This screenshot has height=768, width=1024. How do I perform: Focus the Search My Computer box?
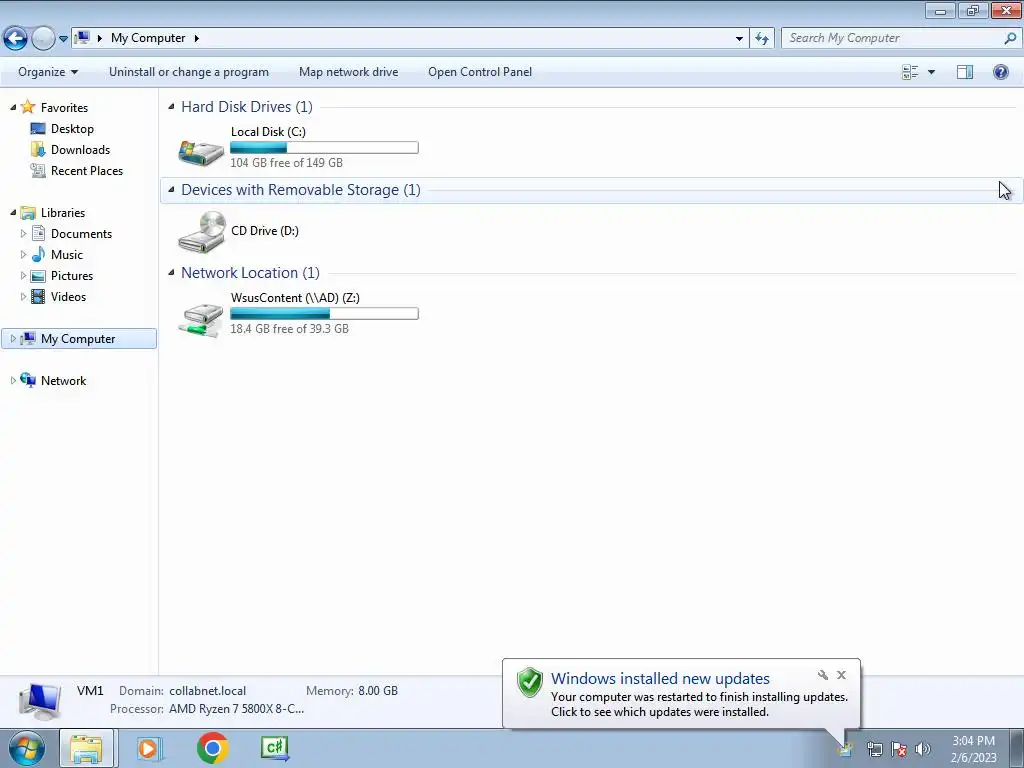[893, 38]
